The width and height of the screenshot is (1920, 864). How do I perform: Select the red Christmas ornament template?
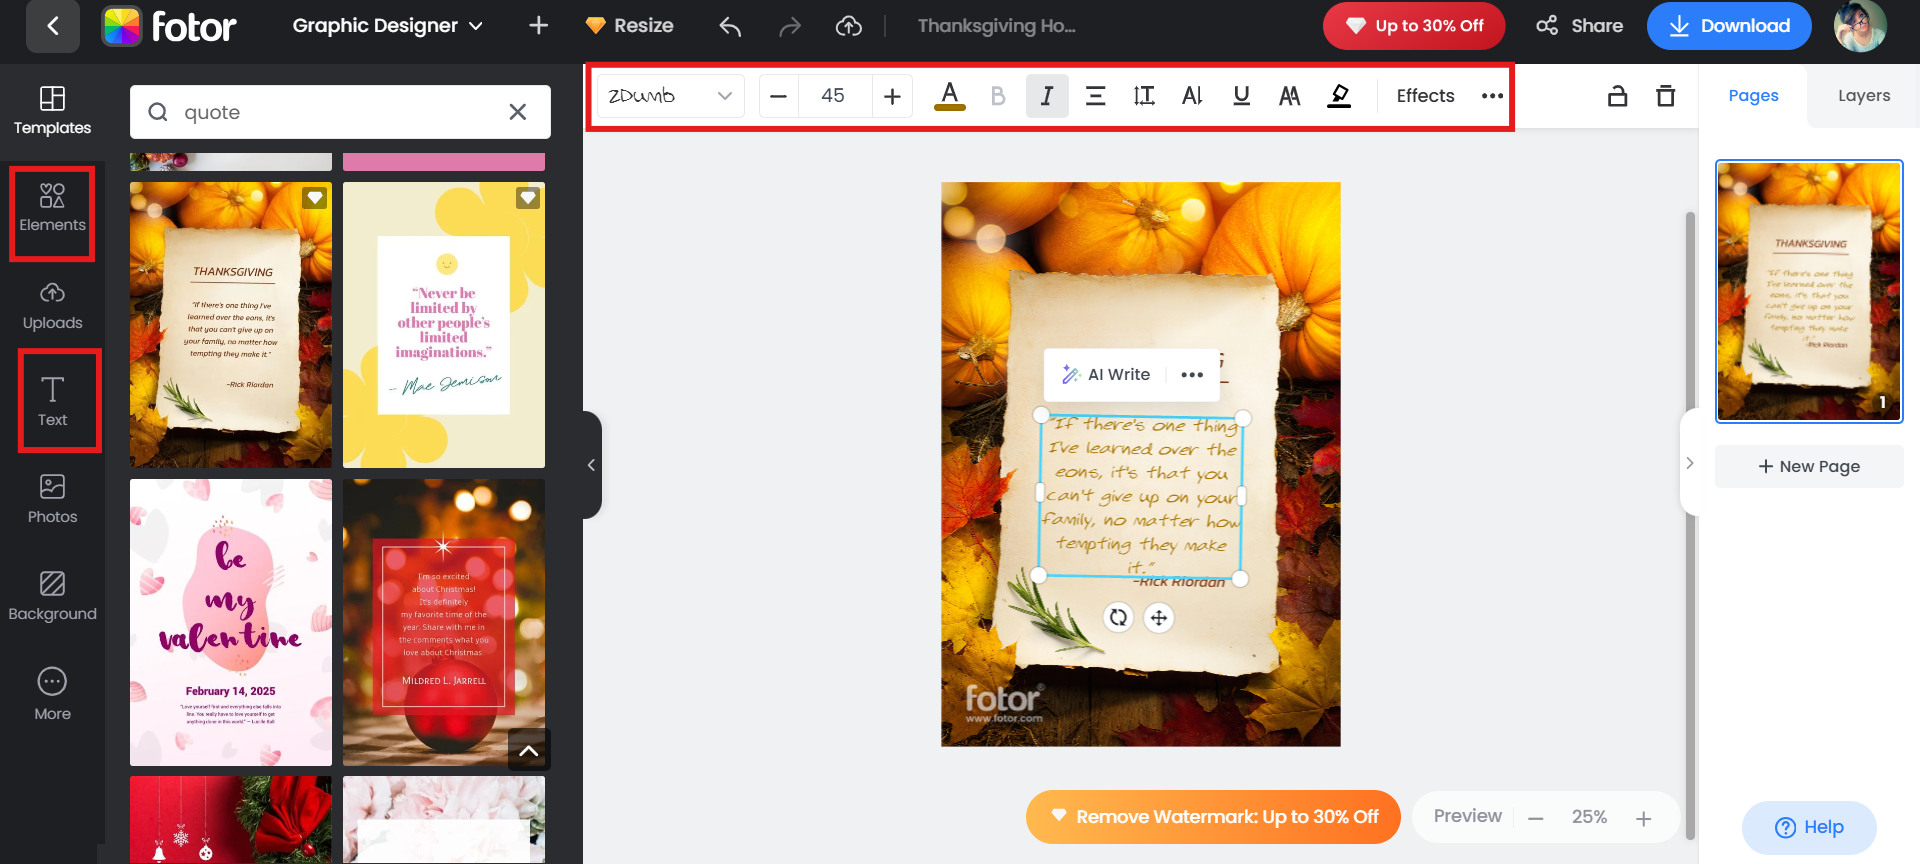point(444,622)
